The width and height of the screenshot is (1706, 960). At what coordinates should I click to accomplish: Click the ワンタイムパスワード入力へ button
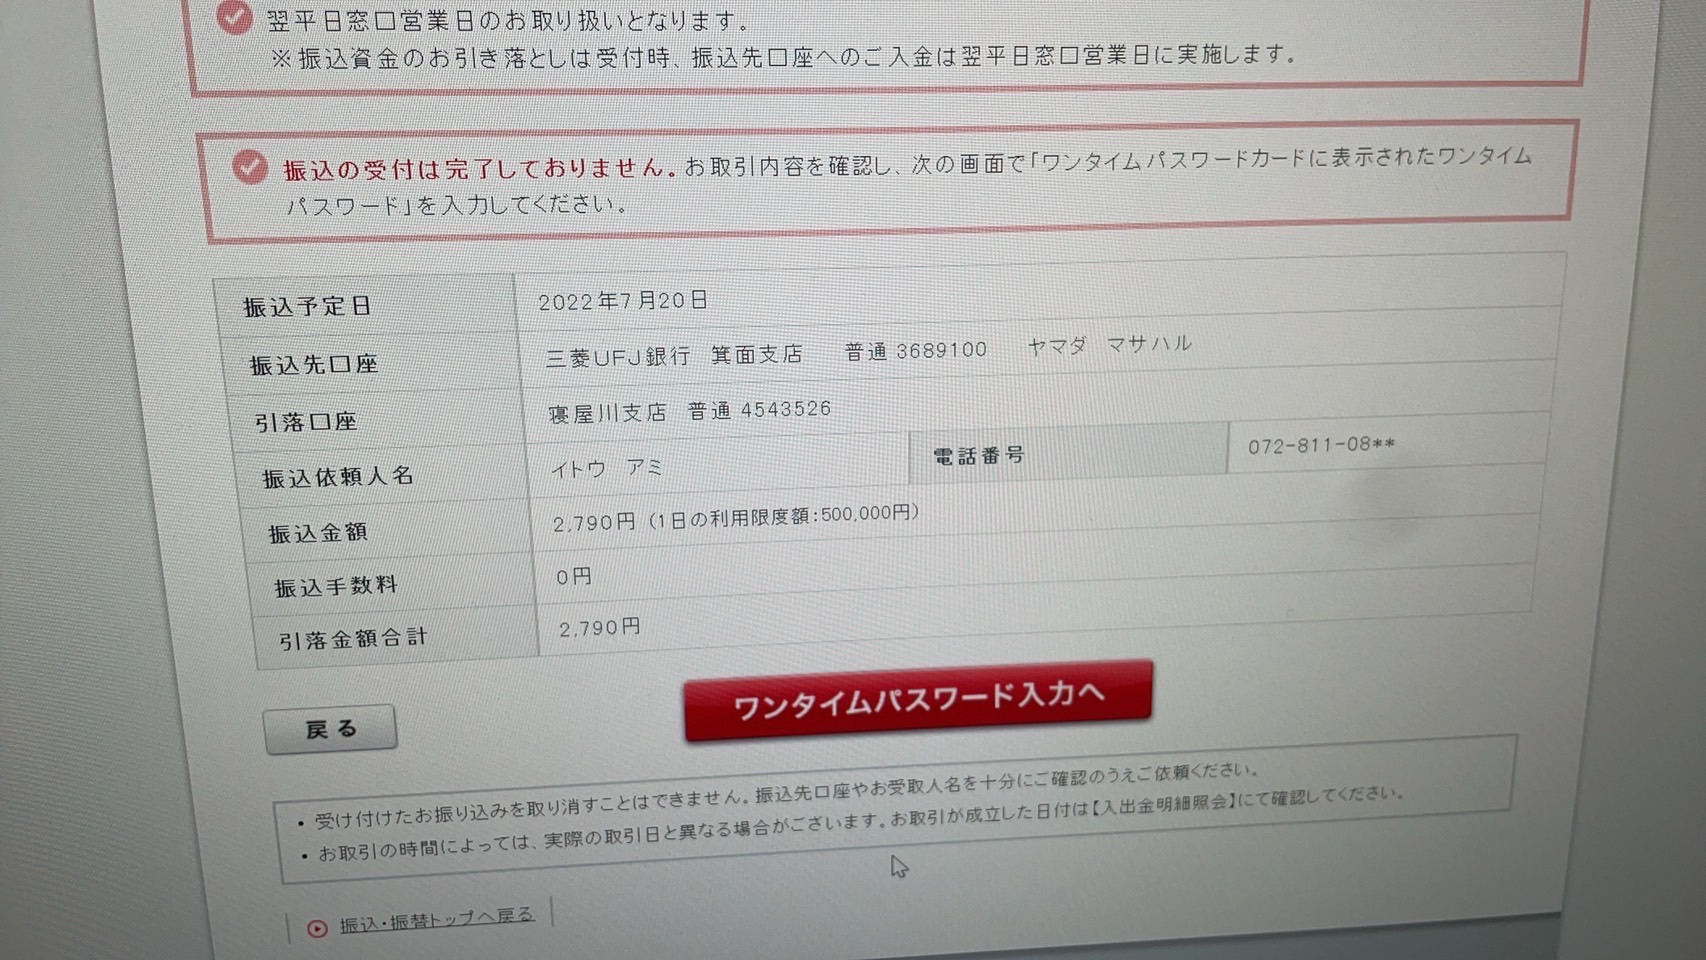(918, 700)
